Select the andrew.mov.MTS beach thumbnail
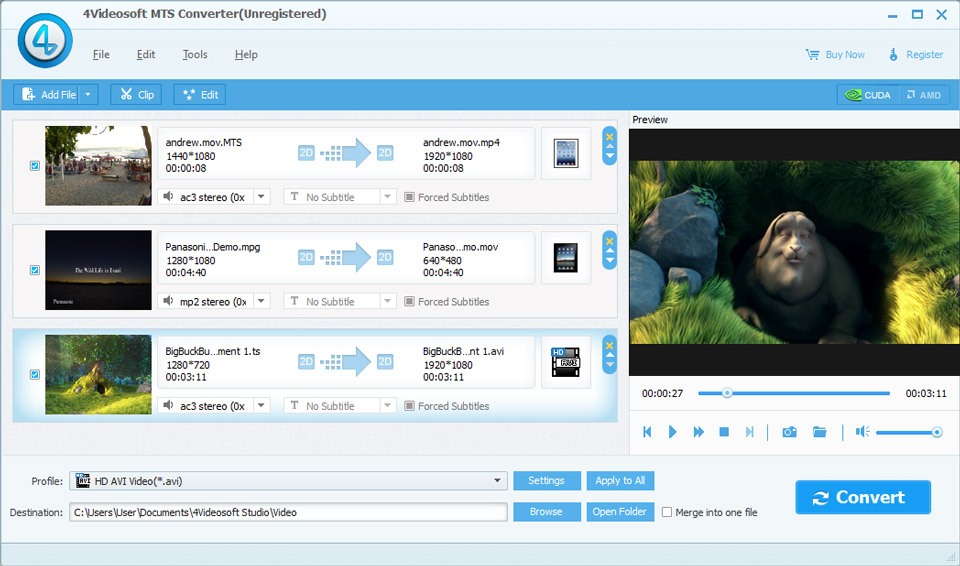Image resolution: width=960 pixels, height=566 pixels. pos(98,165)
